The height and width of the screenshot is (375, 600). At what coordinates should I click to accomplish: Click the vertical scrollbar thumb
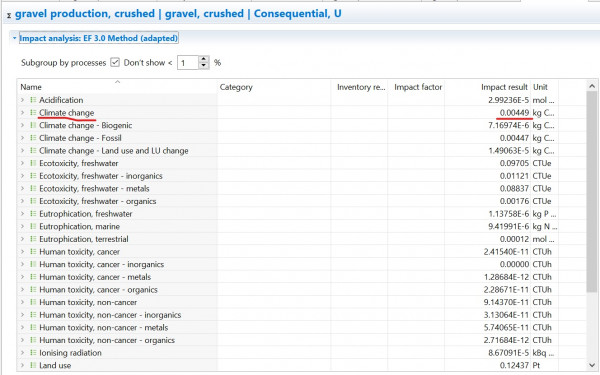(591, 191)
